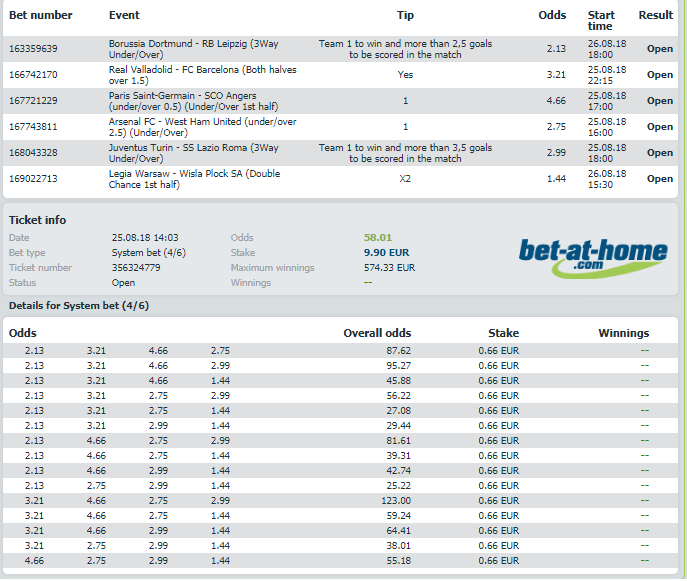Click overall odds 29.44
687x581 pixels.
pos(398,425)
